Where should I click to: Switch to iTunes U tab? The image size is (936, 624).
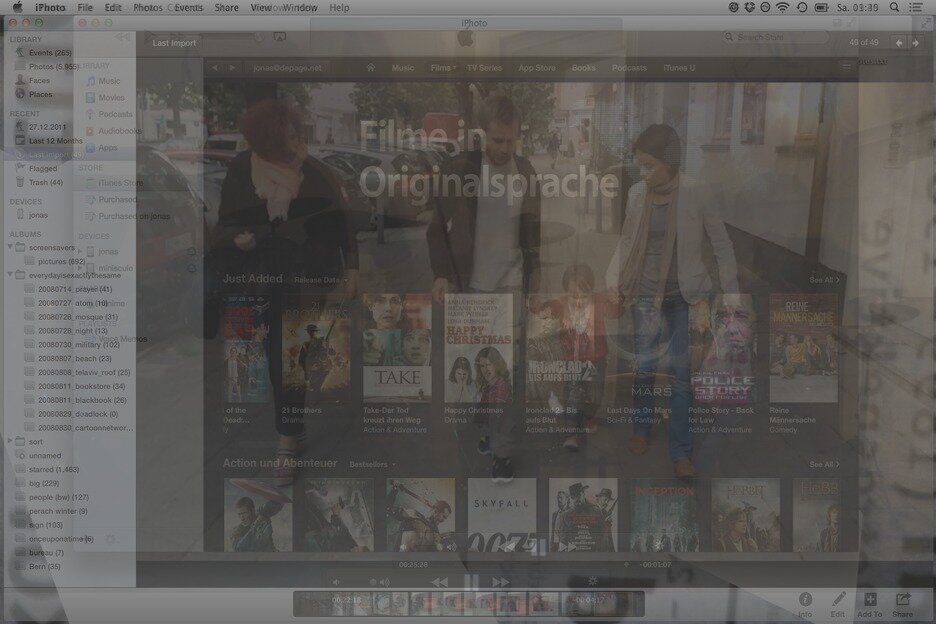679,68
